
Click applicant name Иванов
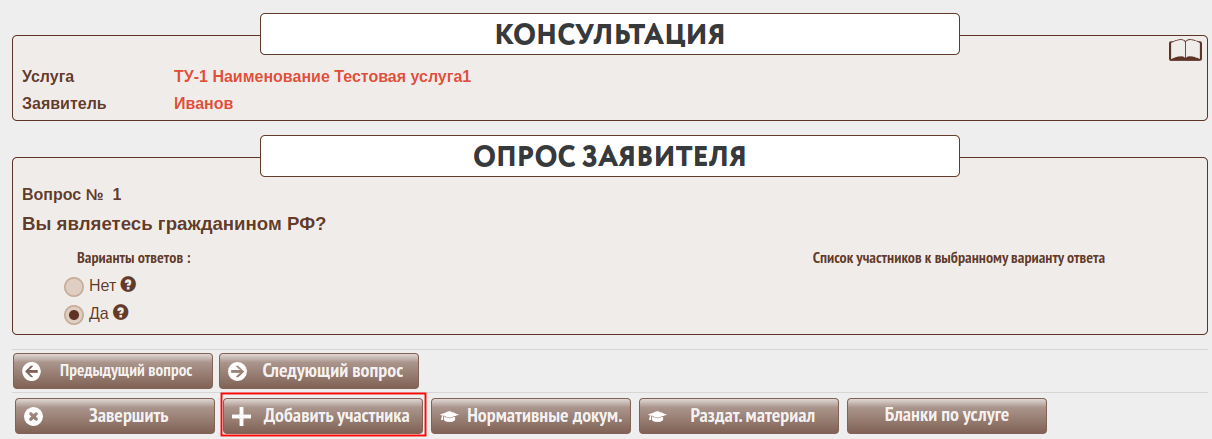click(203, 103)
